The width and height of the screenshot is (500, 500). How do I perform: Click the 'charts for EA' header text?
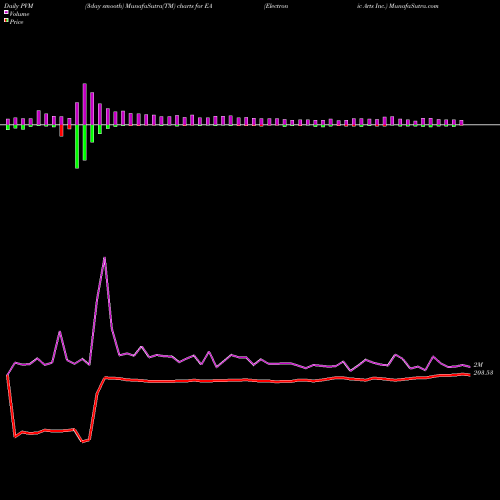coord(195,6)
